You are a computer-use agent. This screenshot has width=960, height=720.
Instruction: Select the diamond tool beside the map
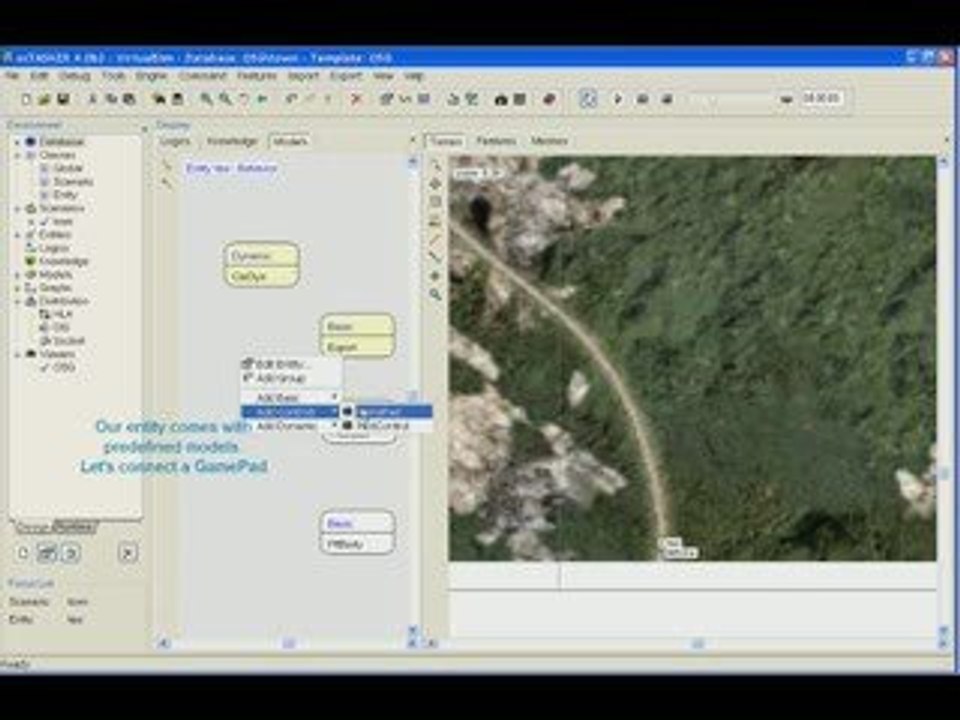(x=435, y=184)
